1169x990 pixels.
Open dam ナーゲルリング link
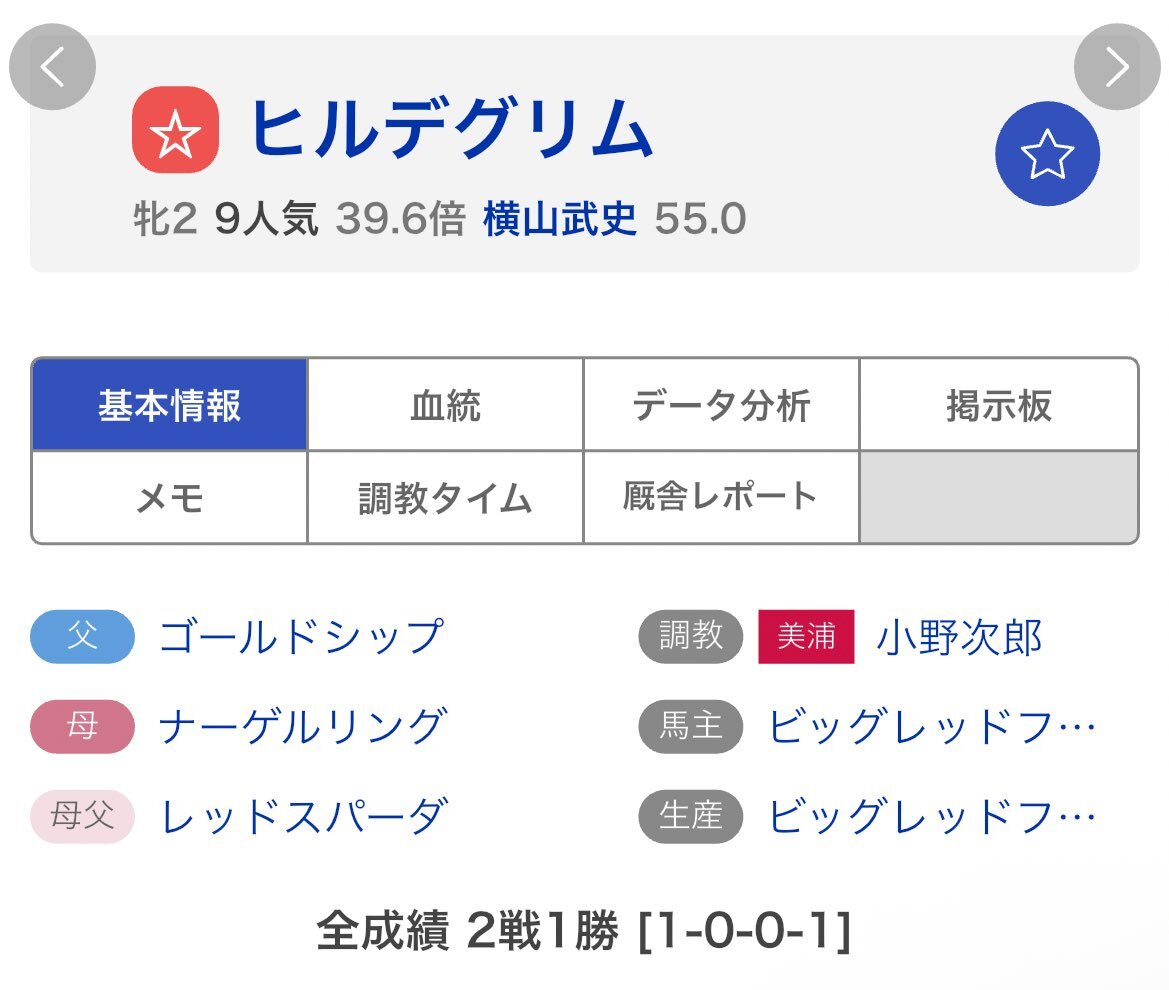(x=302, y=727)
